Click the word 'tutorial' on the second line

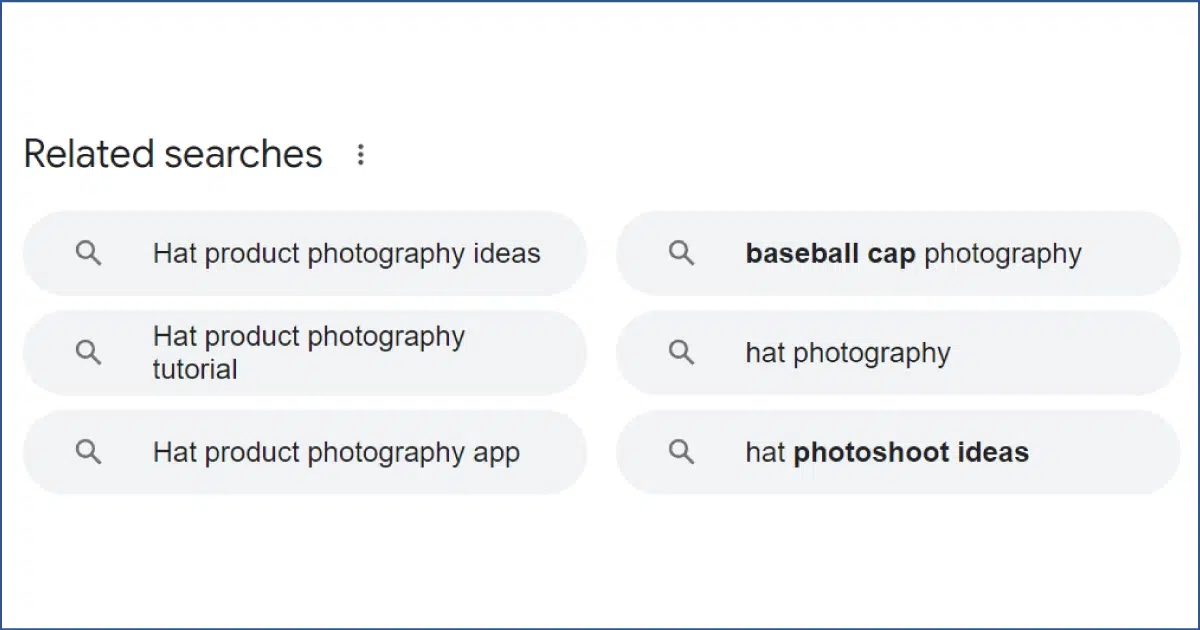click(195, 370)
